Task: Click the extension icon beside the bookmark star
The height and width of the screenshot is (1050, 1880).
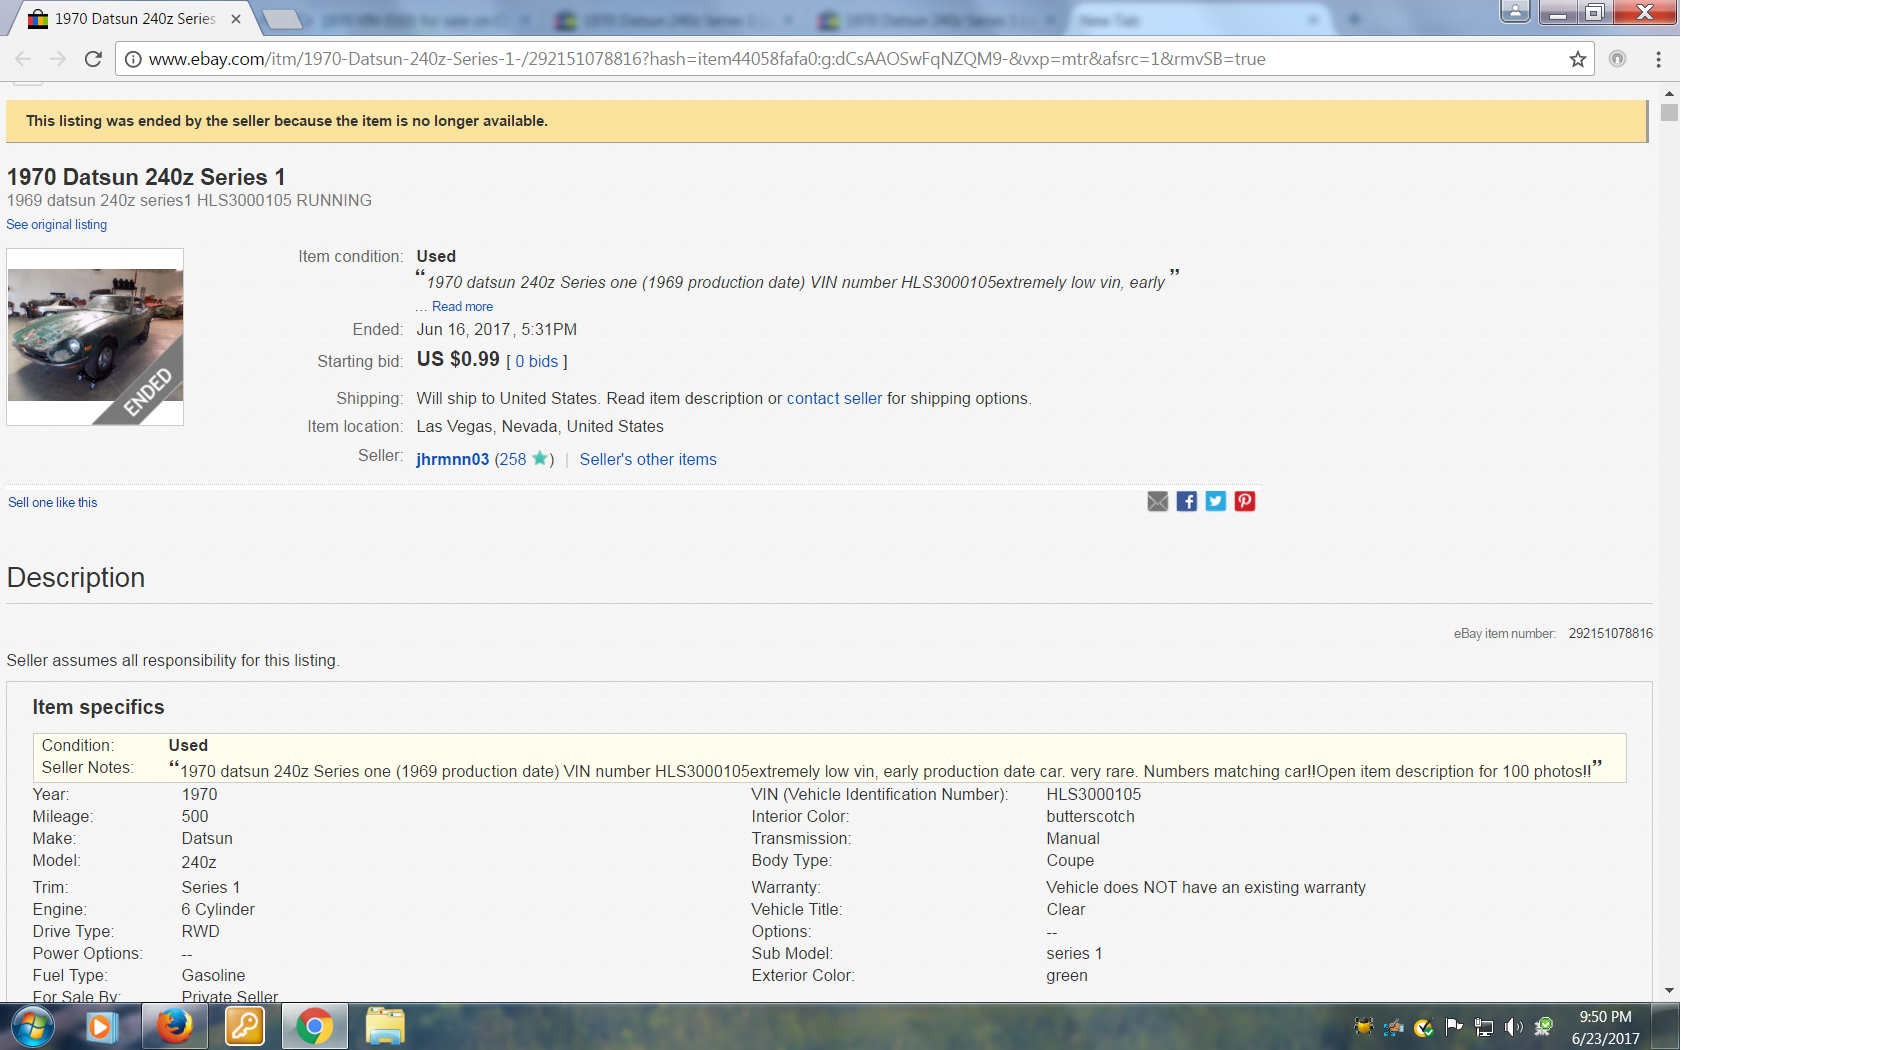Action: click(1617, 59)
